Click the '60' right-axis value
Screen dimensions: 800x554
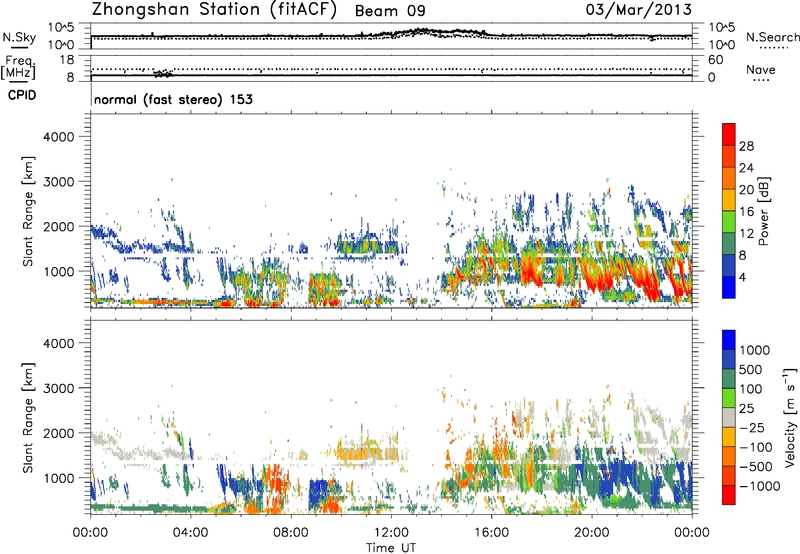click(716, 60)
